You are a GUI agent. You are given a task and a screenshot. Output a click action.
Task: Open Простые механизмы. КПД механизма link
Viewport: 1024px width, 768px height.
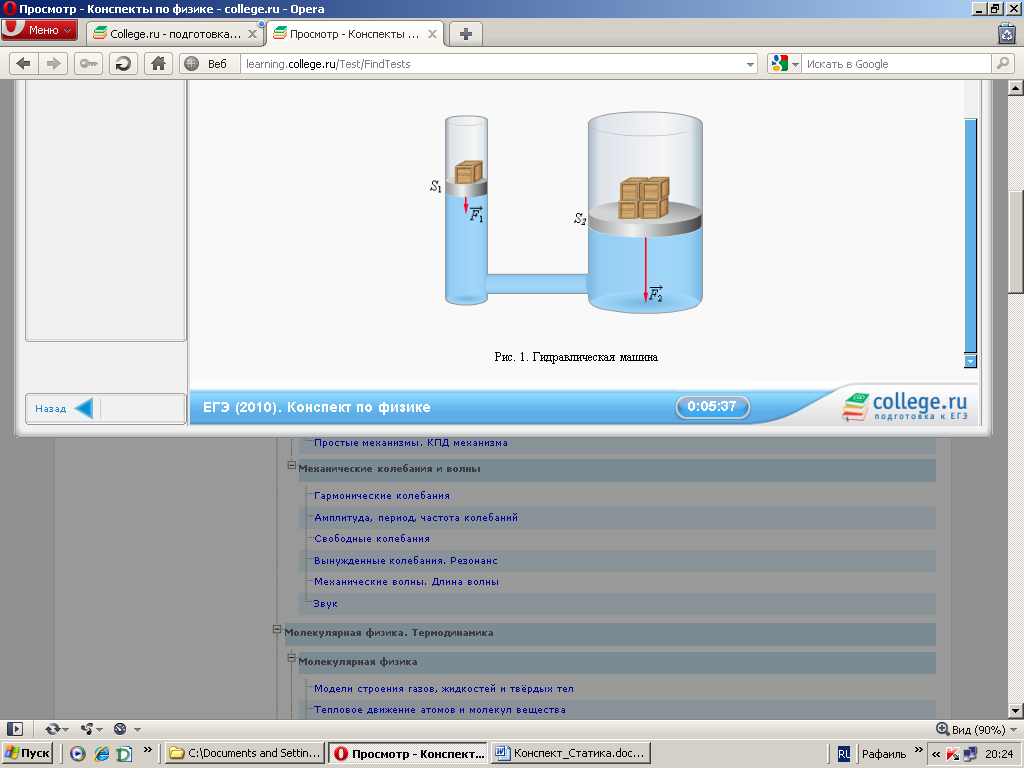[411, 443]
